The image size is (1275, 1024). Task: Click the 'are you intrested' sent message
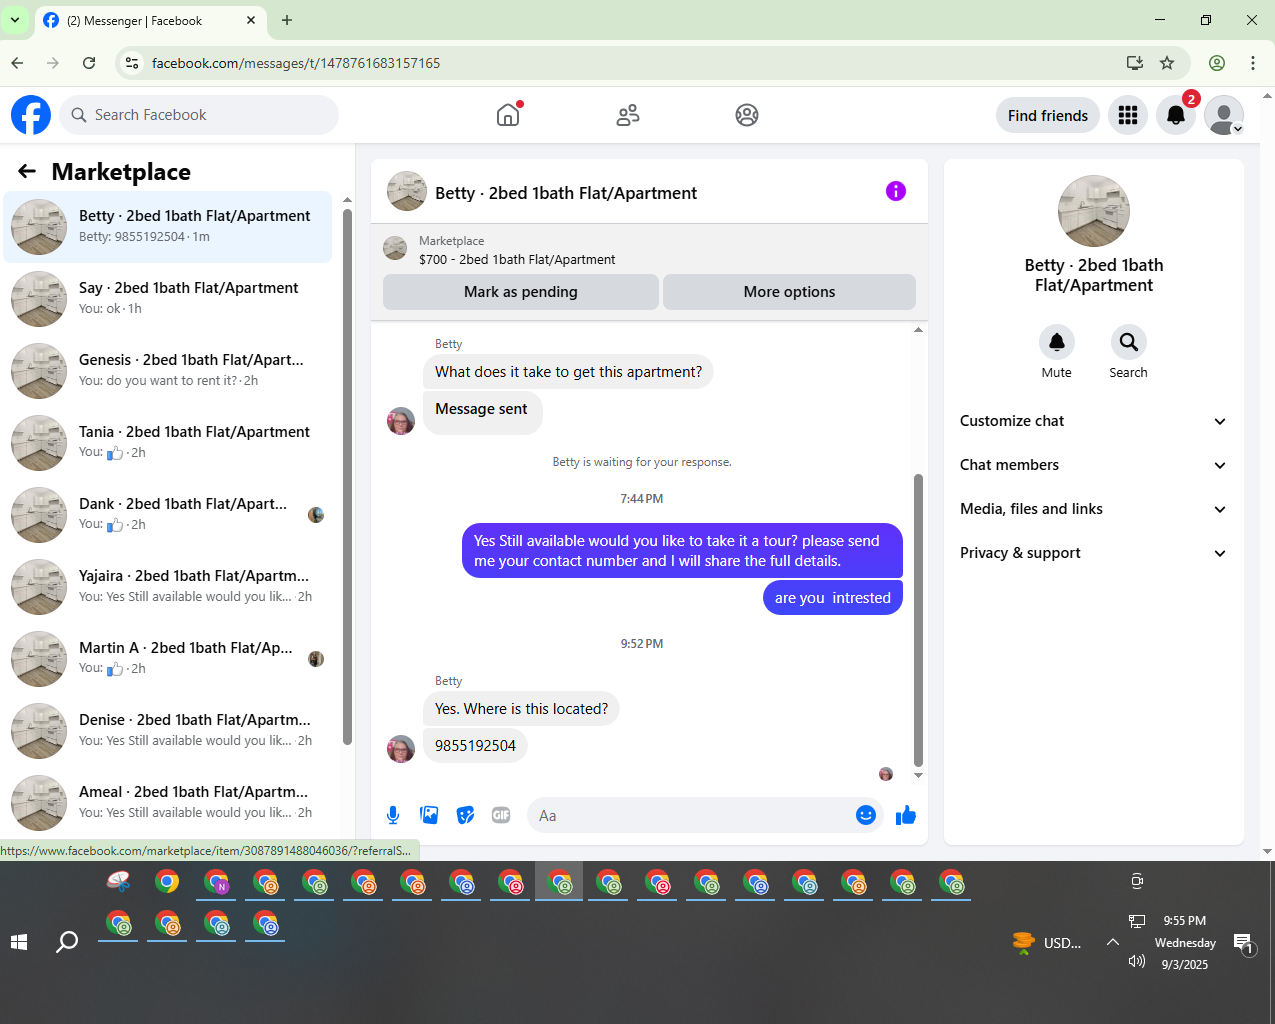coord(832,598)
